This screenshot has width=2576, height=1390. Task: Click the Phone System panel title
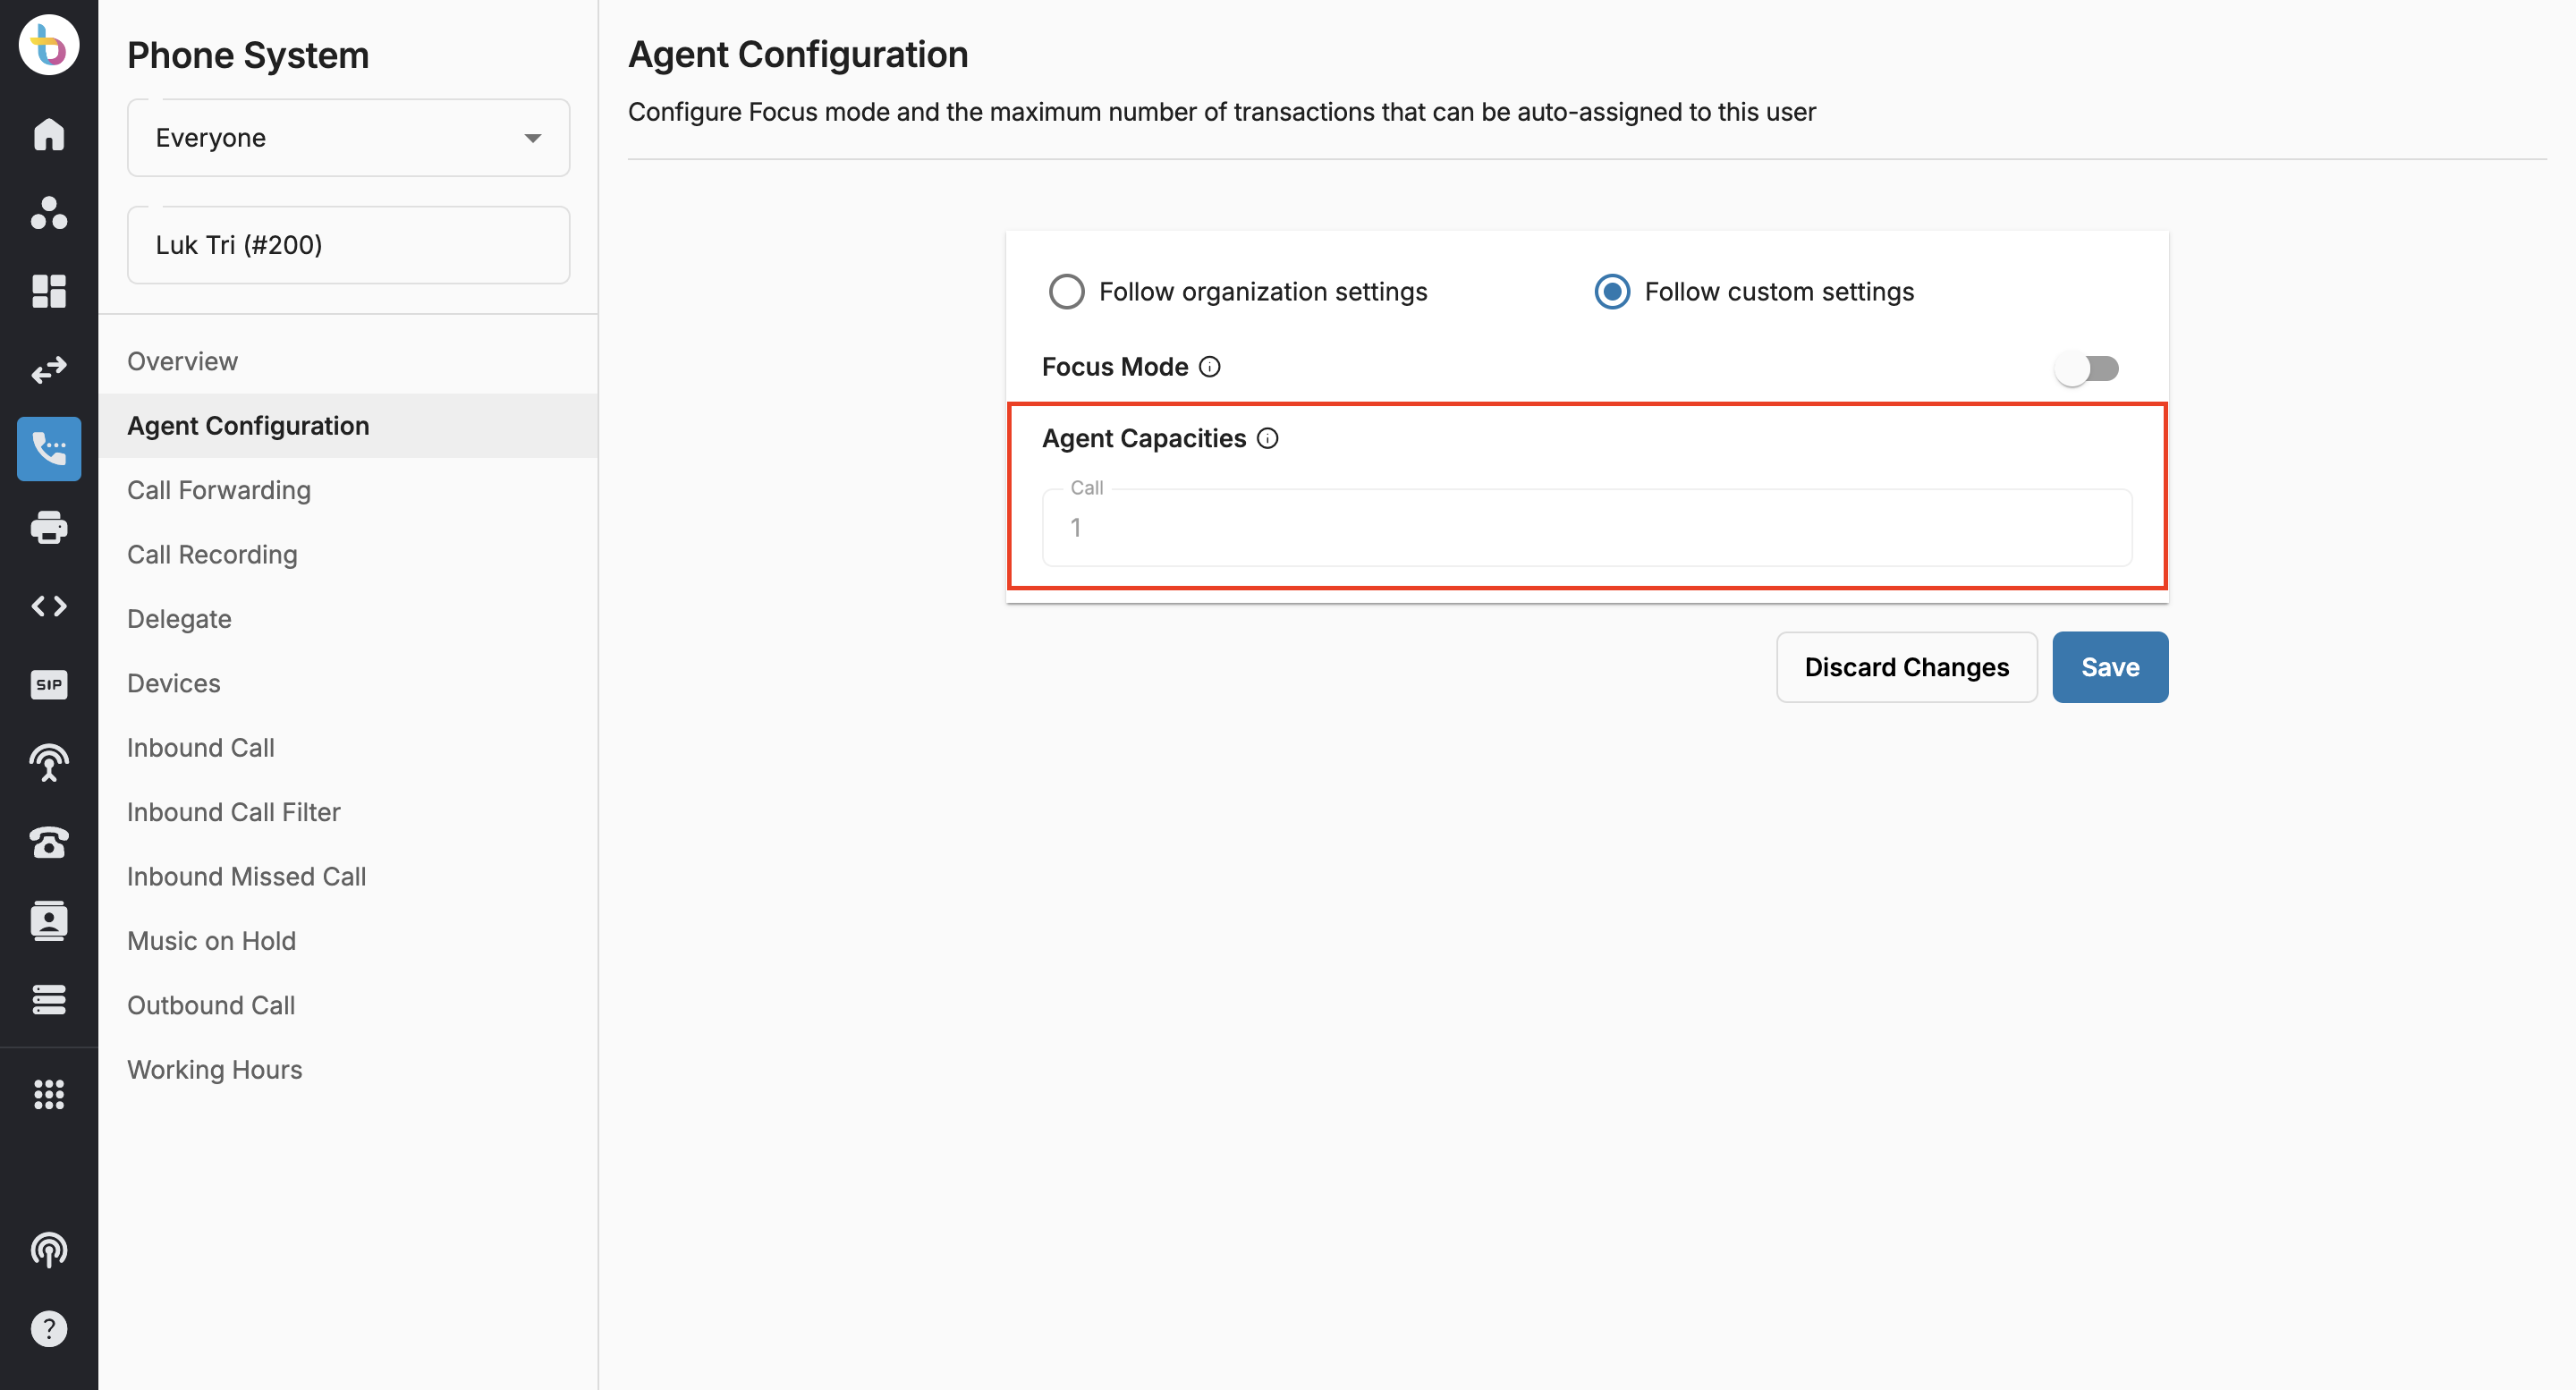(x=248, y=55)
